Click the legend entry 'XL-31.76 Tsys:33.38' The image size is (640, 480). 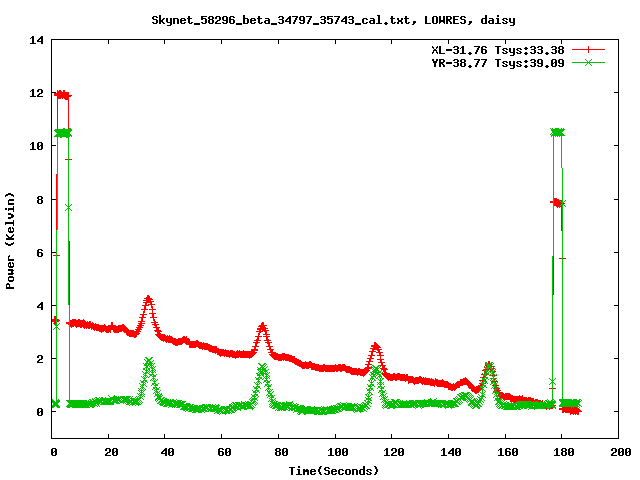point(498,50)
